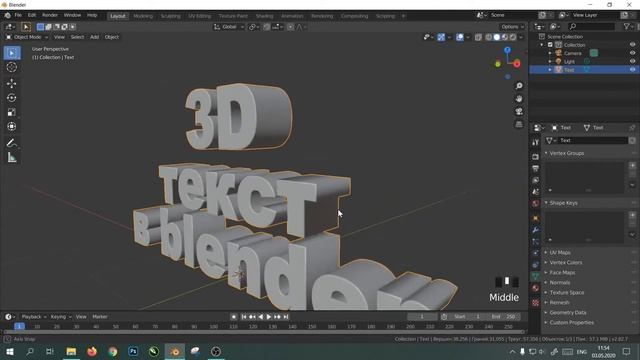Screen dimensions: 640x360
Task: Select the Cursor tool
Action: [x=12, y=67]
